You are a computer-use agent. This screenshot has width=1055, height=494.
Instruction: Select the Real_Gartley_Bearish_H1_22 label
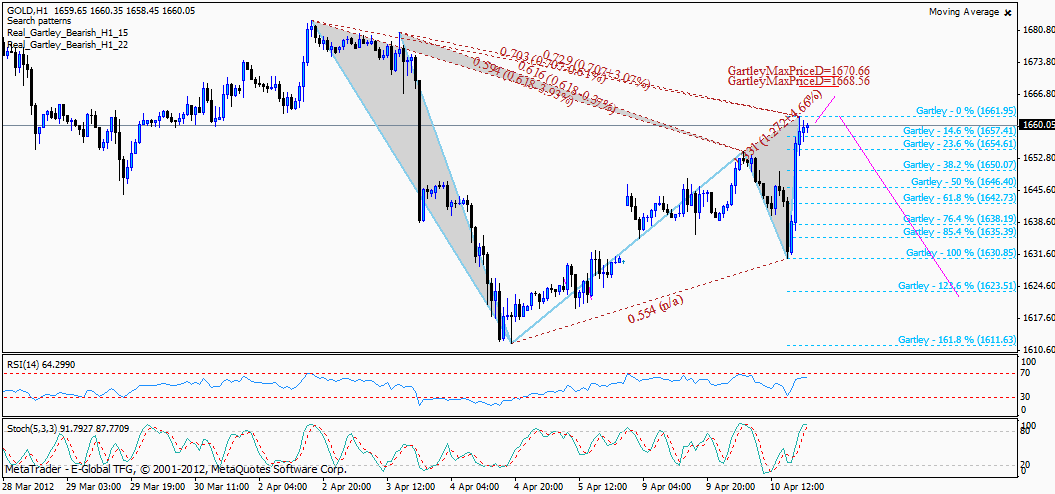tap(68, 44)
